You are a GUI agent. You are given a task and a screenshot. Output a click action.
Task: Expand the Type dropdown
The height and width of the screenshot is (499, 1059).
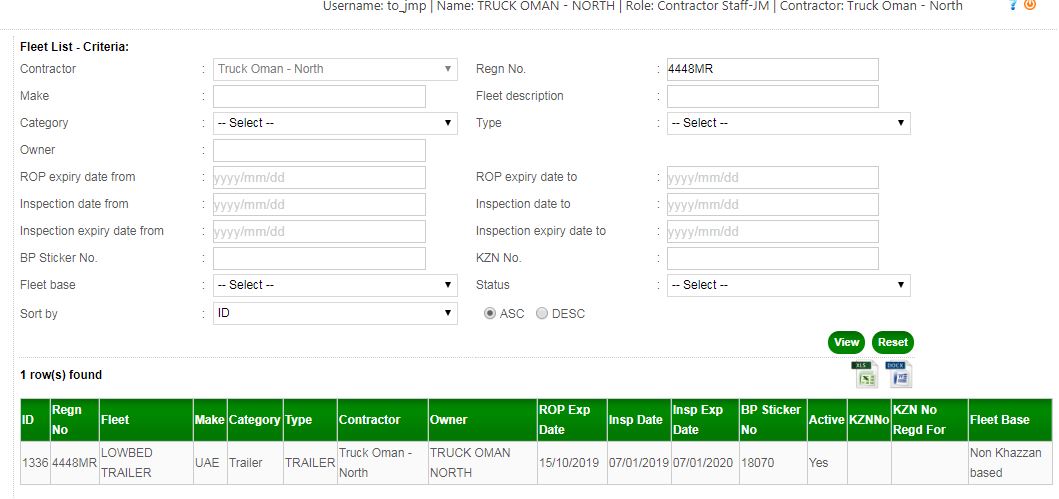tap(788, 123)
